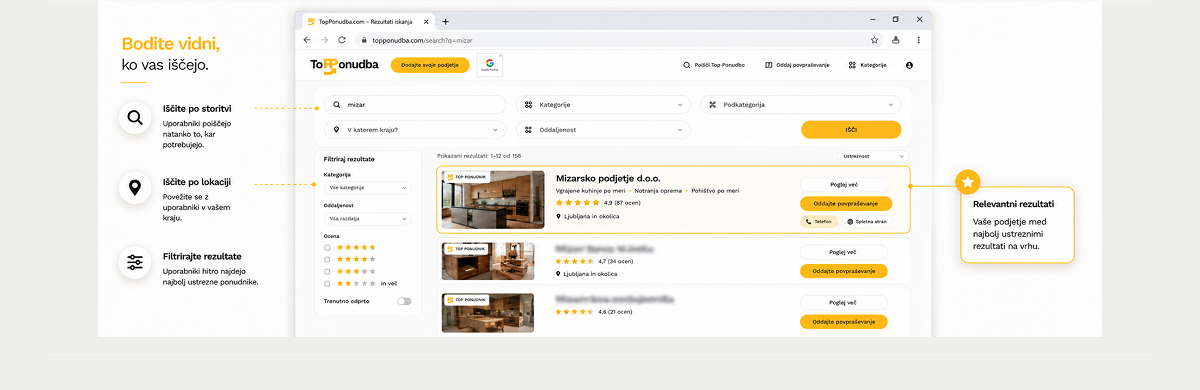The image size is (1200, 390).
Task: Click the mizar search input field
Action: pos(416,104)
